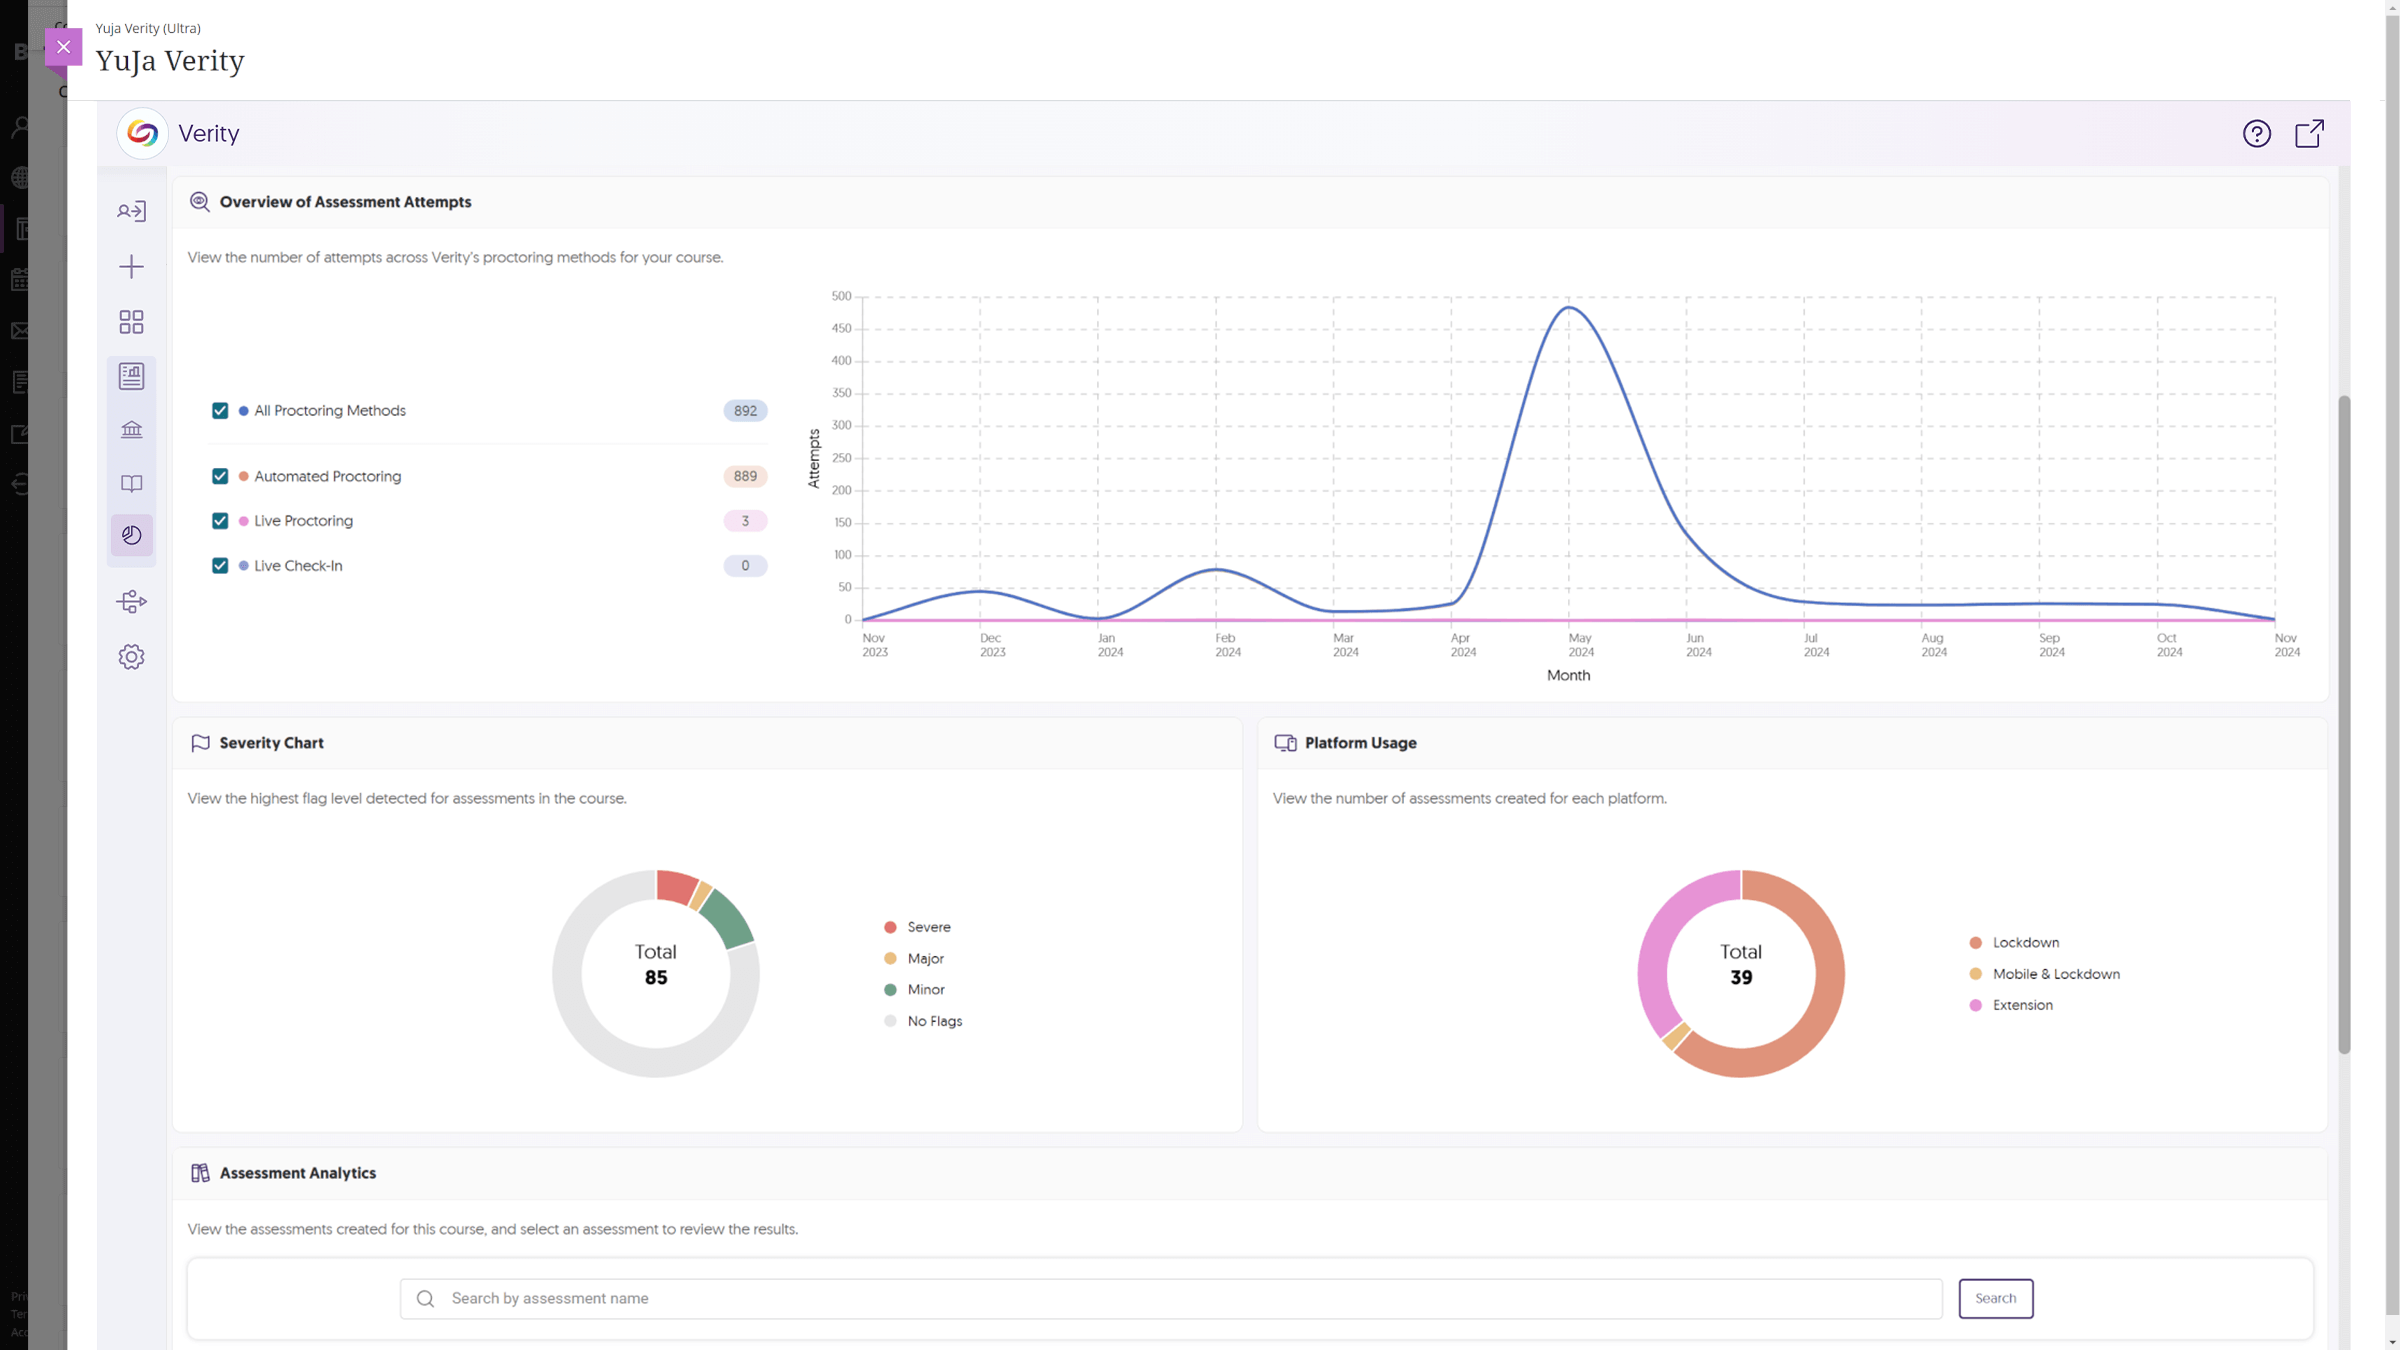Click the search magnifier icon in field
The image size is (2400, 1350).
click(425, 1298)
